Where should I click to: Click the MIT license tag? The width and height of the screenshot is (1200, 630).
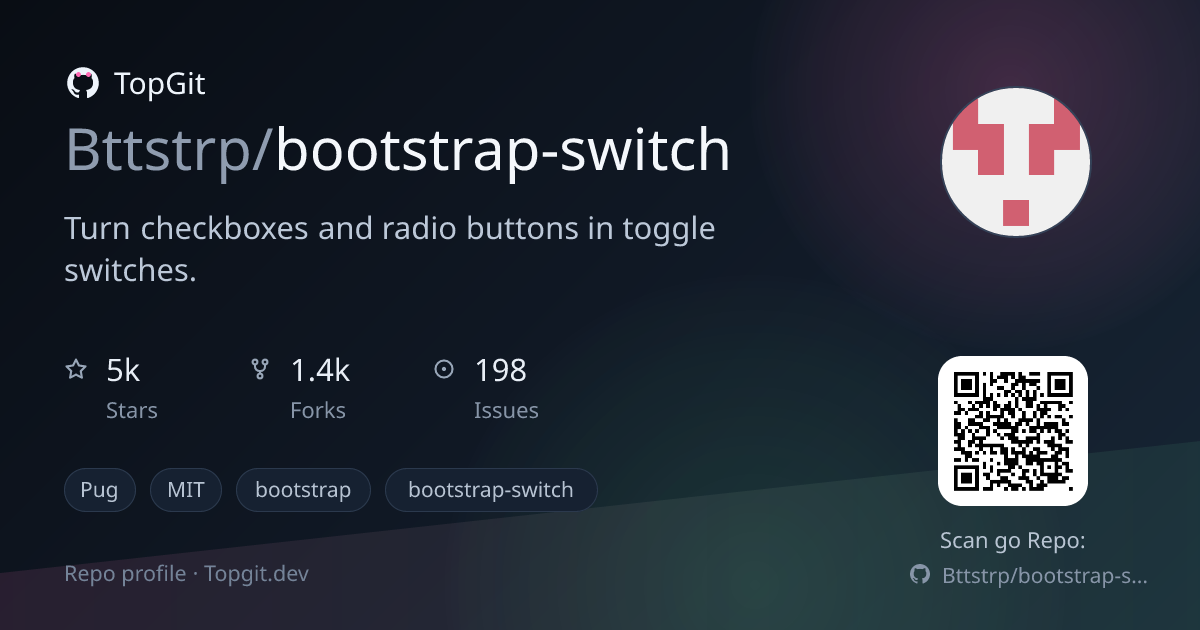pyautogui.click(x=186, y=490)
